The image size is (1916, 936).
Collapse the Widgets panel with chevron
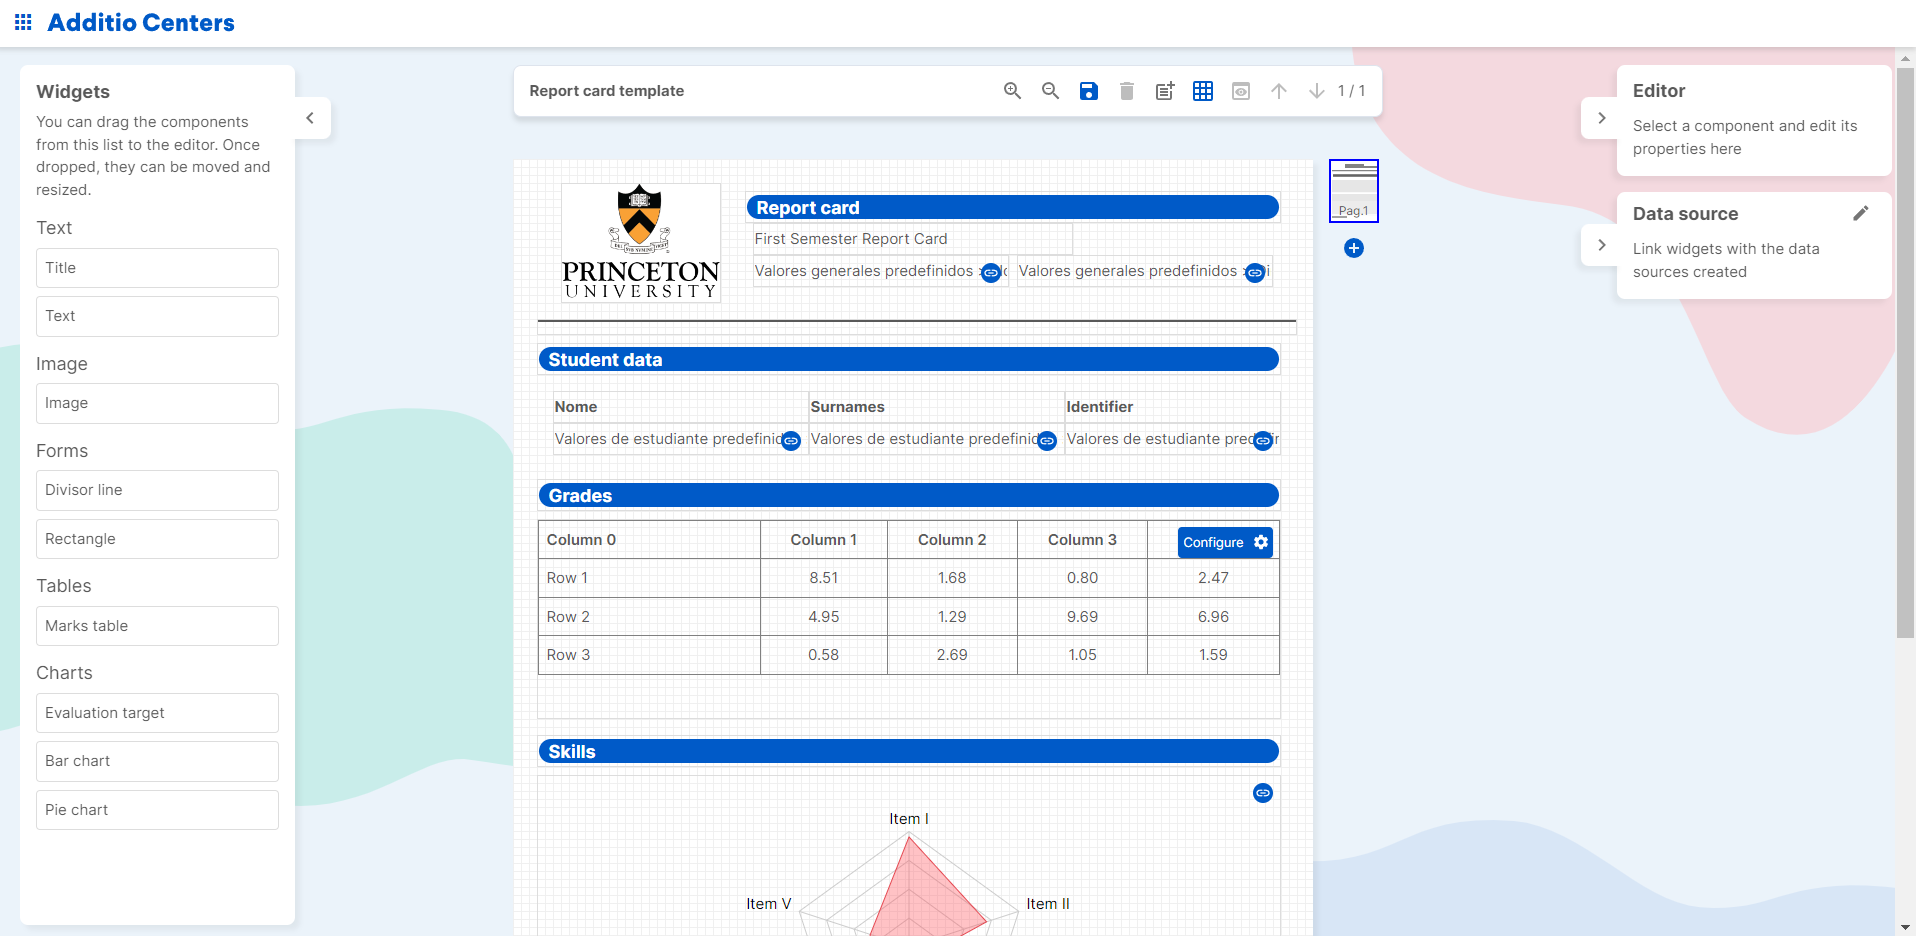pos(310,117)
